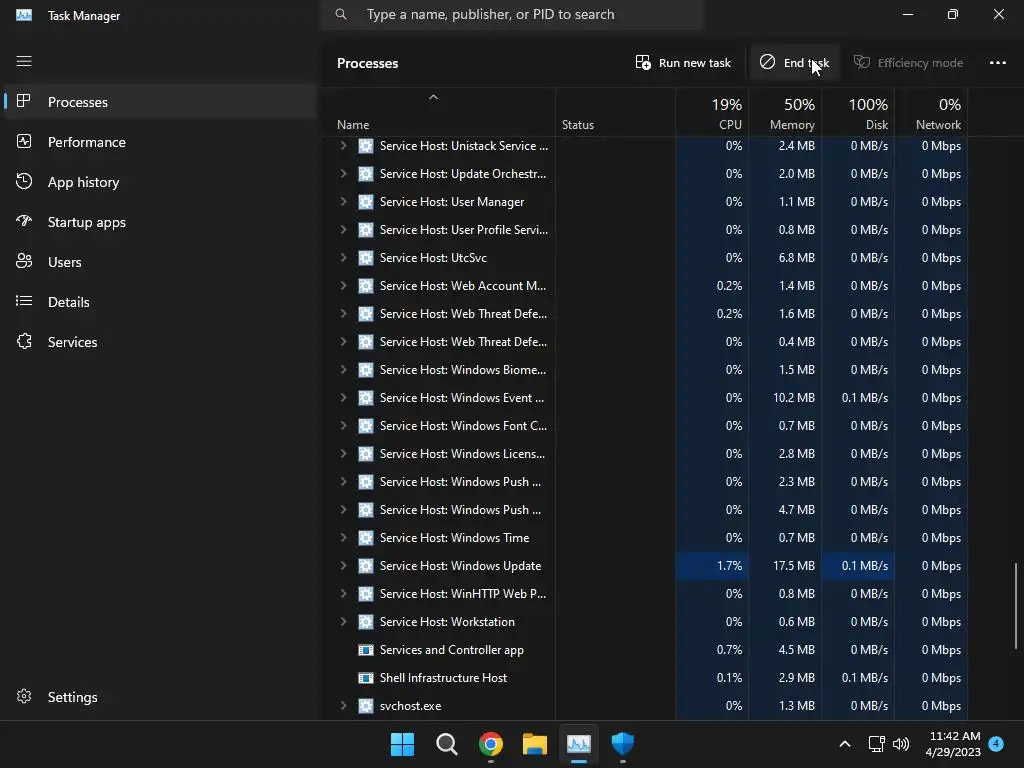
Task: Click the Run new task icon
Action: pyautogui.click(x=643, y=62)
